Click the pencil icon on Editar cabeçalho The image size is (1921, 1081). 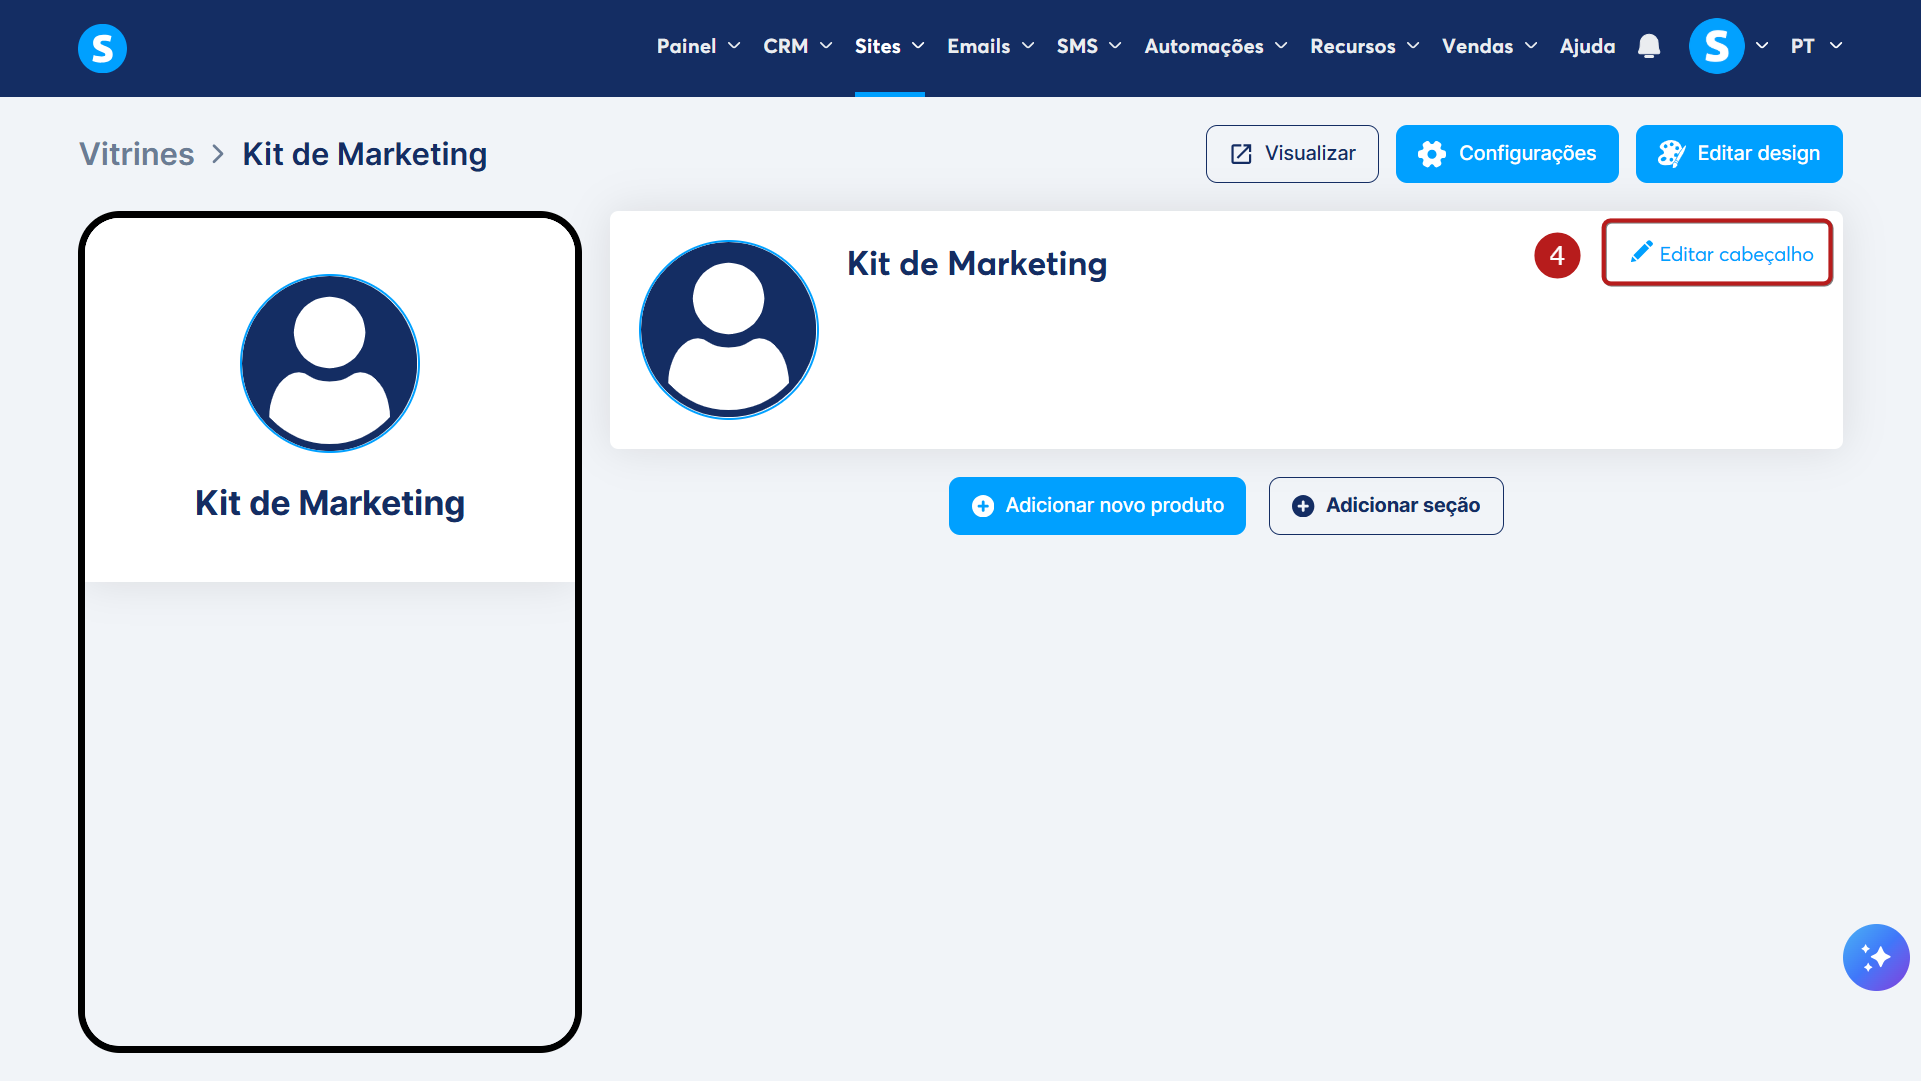tap(1641, 252)
